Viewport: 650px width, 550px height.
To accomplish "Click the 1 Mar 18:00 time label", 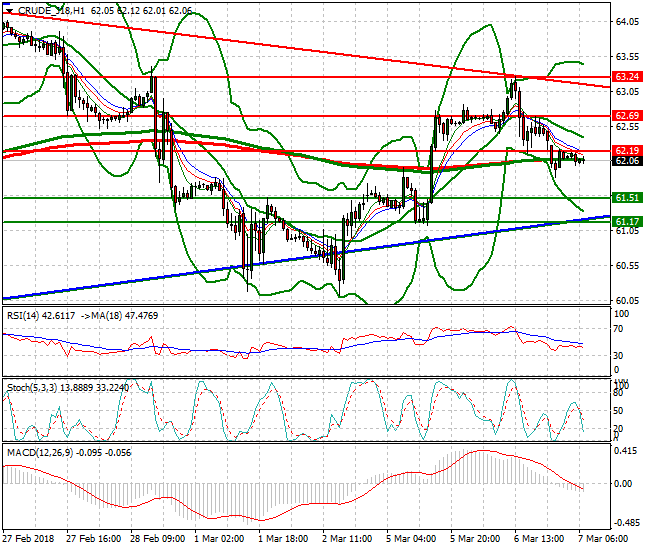I will coord(283,539).
